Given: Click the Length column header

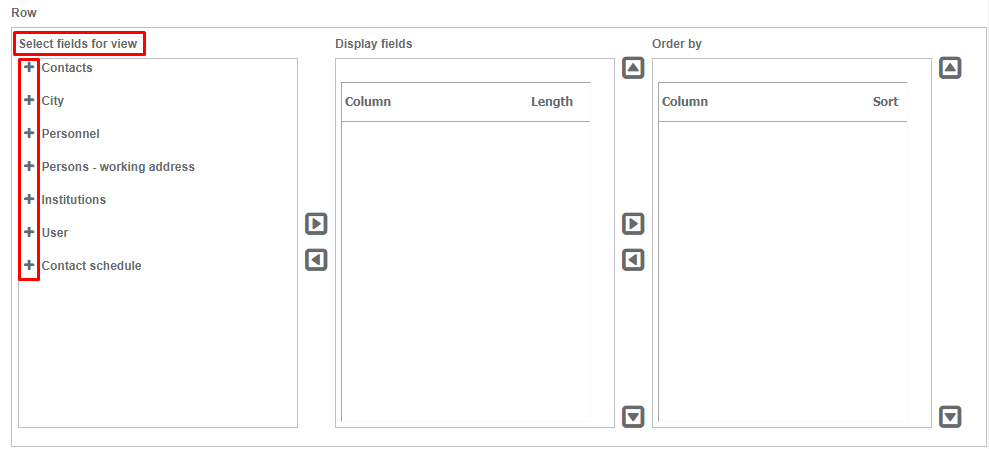Looking at the screenshot, I should (x=552, y=102).
